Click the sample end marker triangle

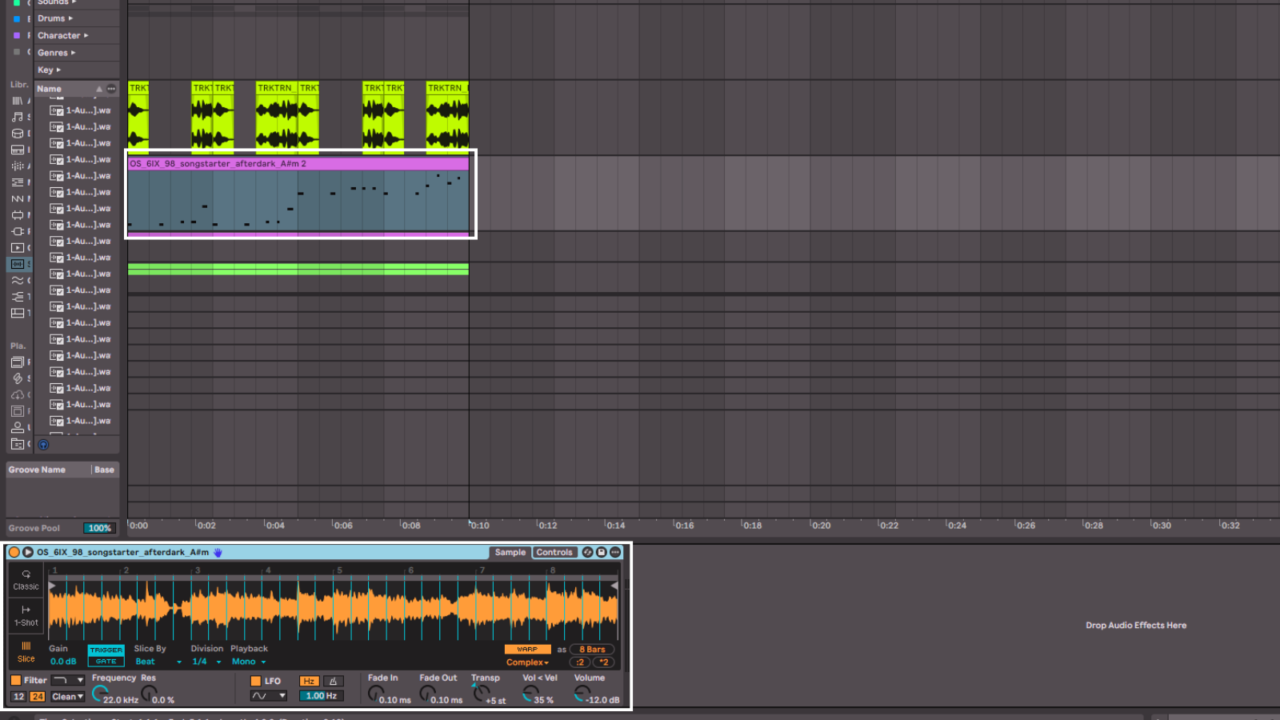click(614, 586)
